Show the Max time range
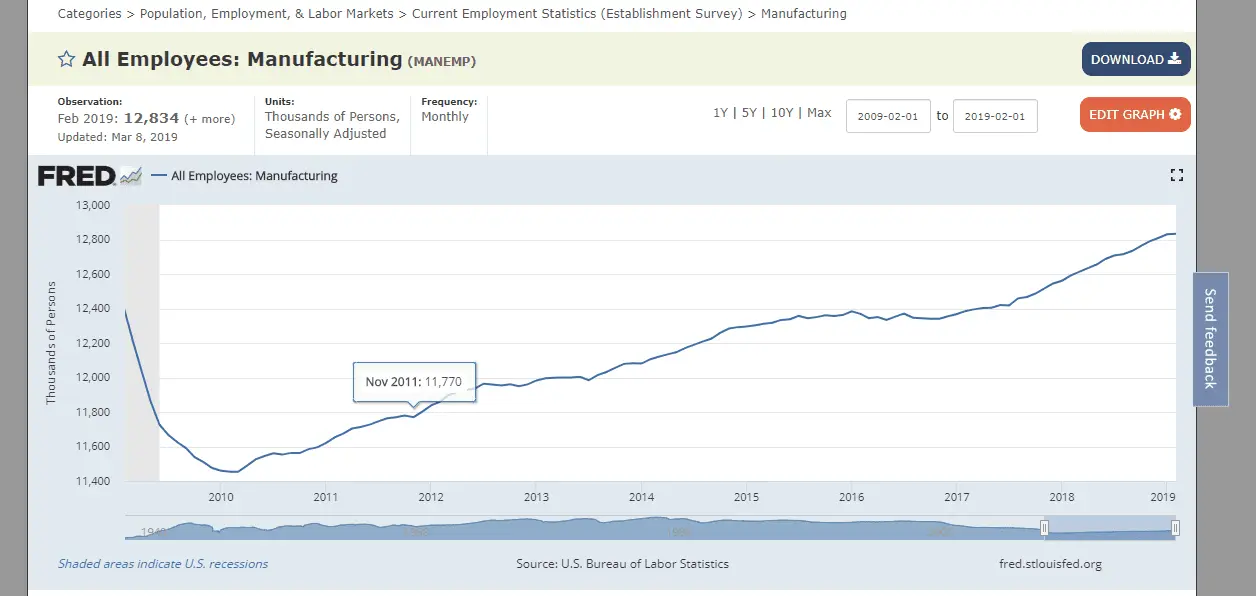The height and width of the screenshot is (596, 1256). pyautogui.click(x=819, y=113)
